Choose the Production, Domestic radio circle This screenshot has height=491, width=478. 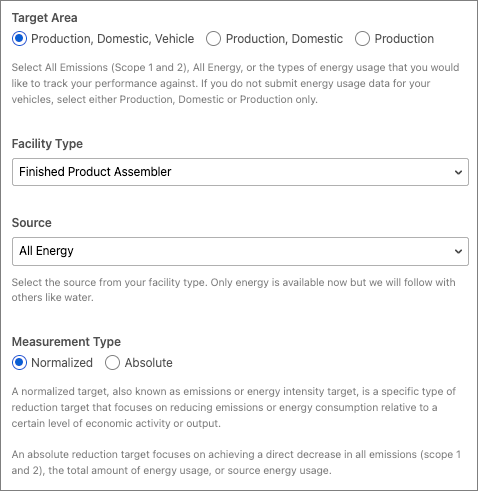213,39
